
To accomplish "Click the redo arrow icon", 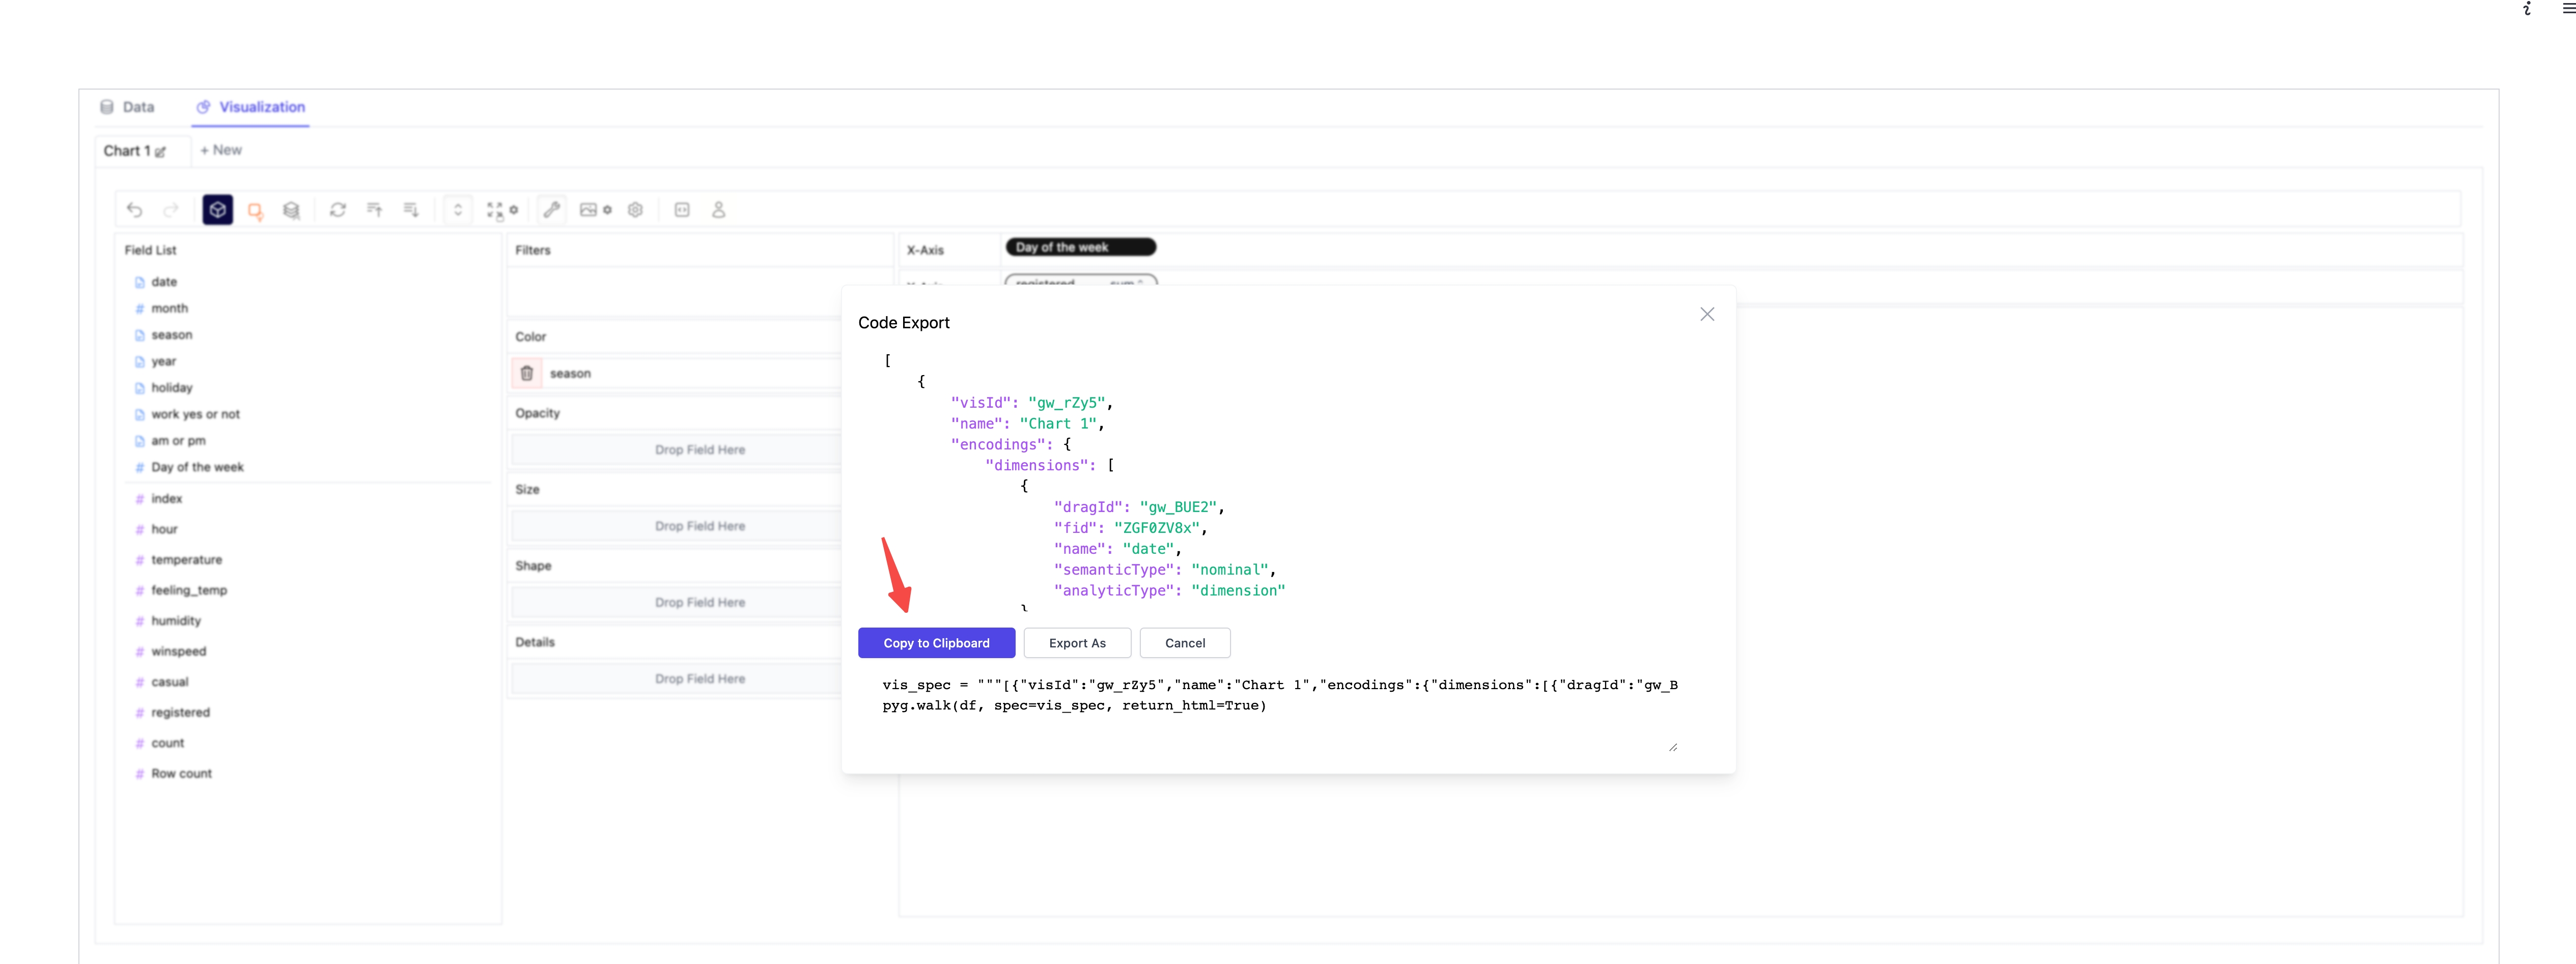I will coord(169,210).
